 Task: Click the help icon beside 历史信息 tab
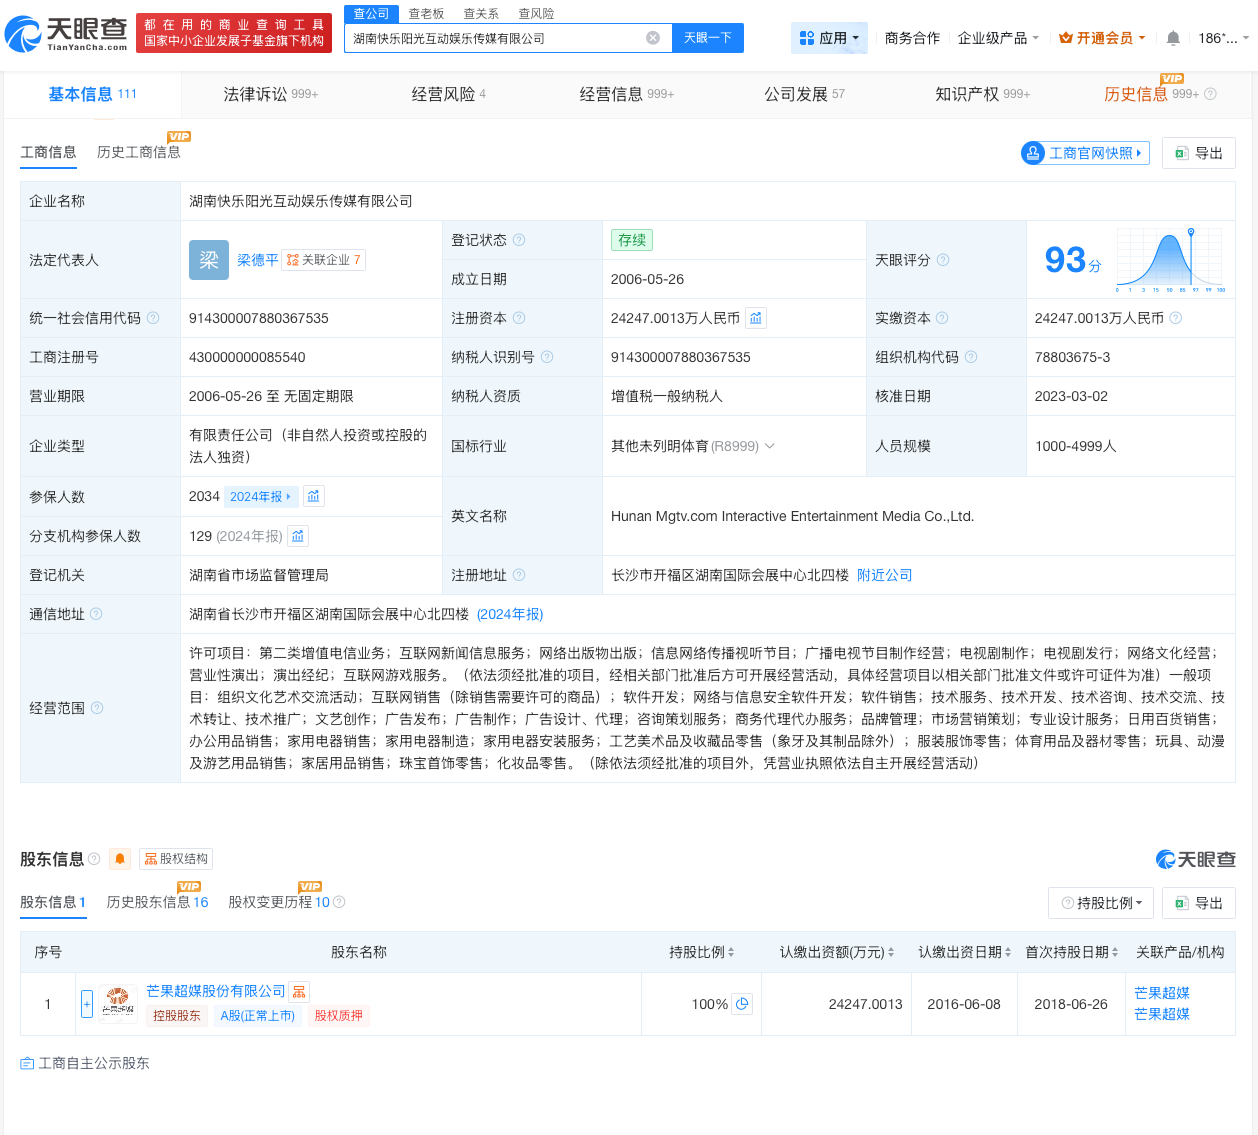(1210, 94)
